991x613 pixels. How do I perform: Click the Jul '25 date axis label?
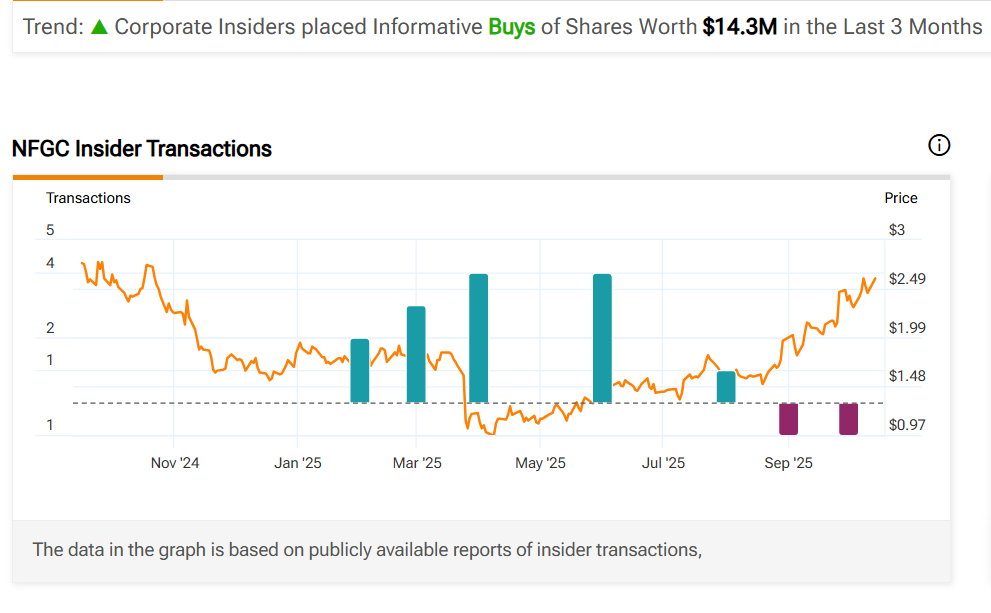pos(663,463)
